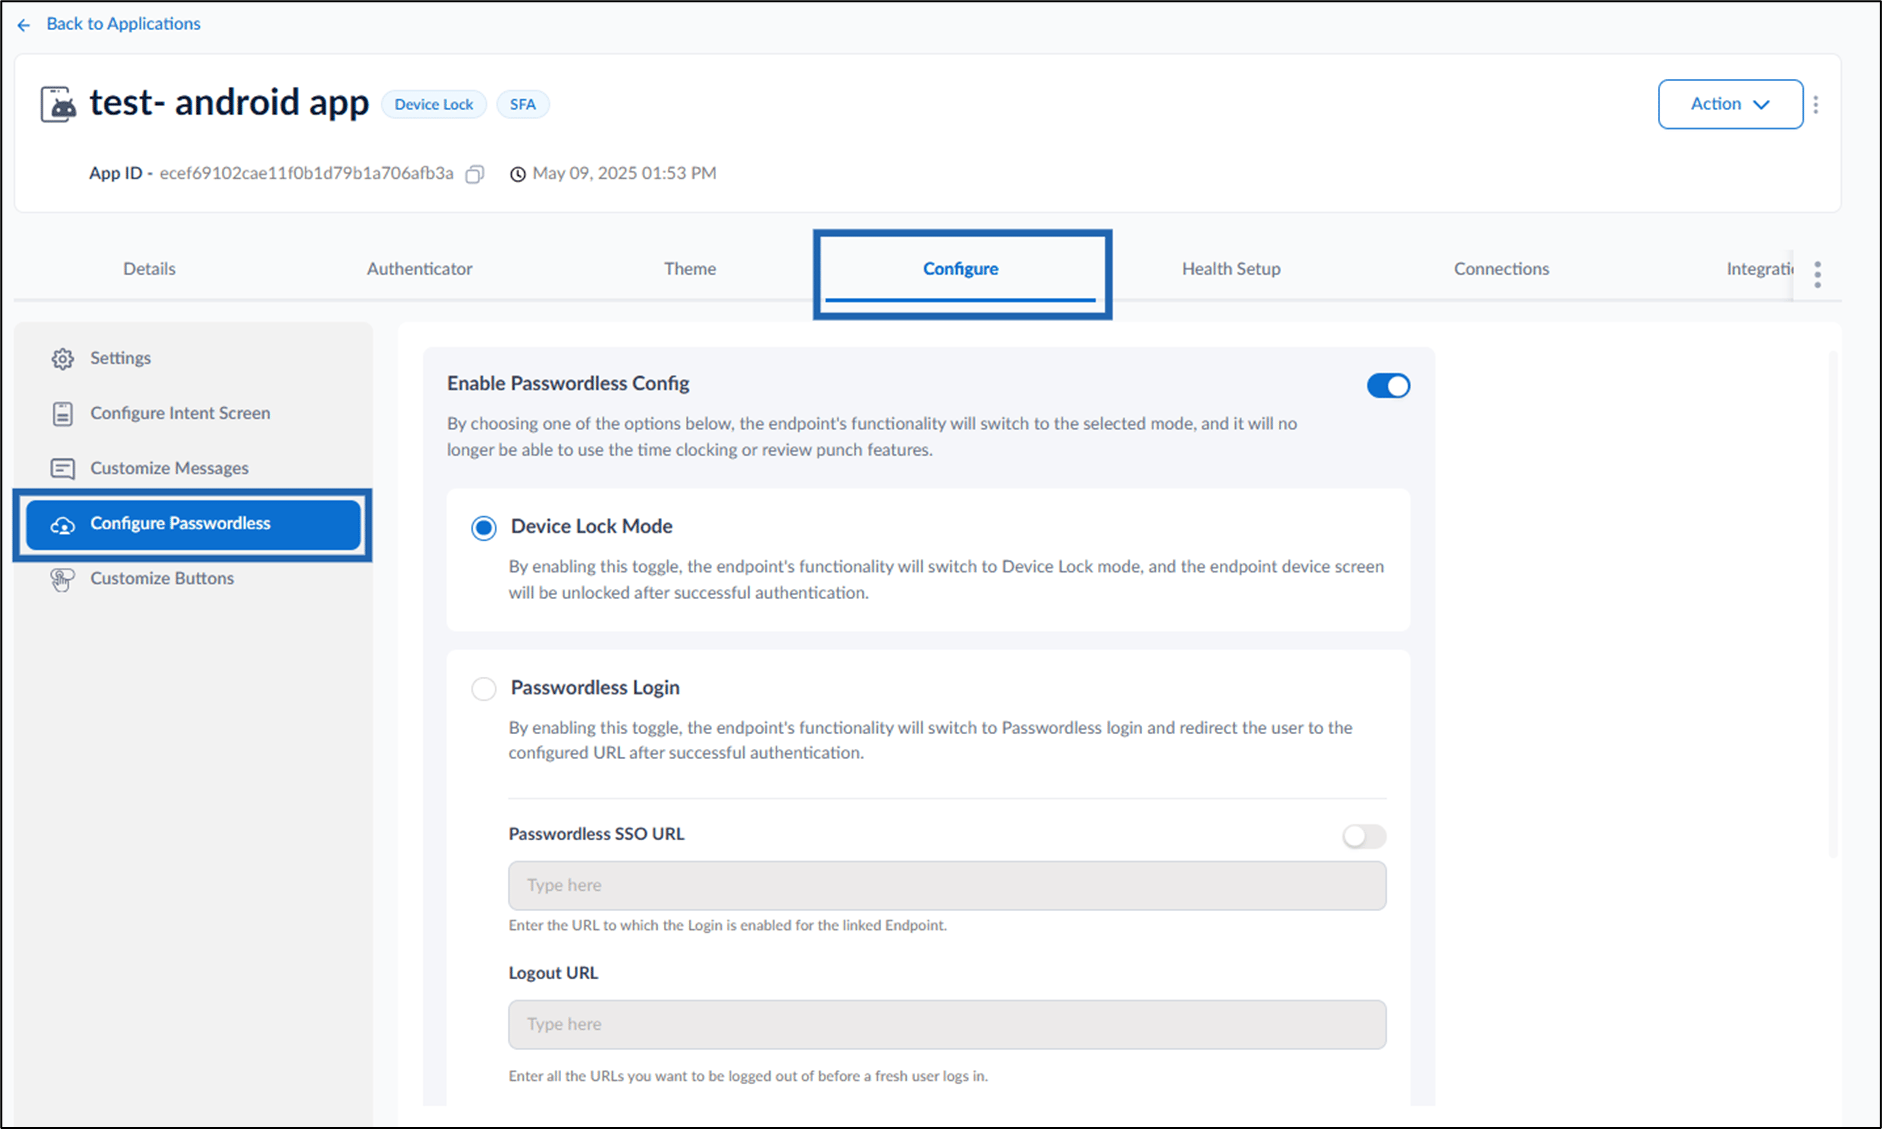The height and width of the screenshot is (1129, 1882).
Task: Enable the Passwordless SSO URL toggle
Action: click(1364, 836)
